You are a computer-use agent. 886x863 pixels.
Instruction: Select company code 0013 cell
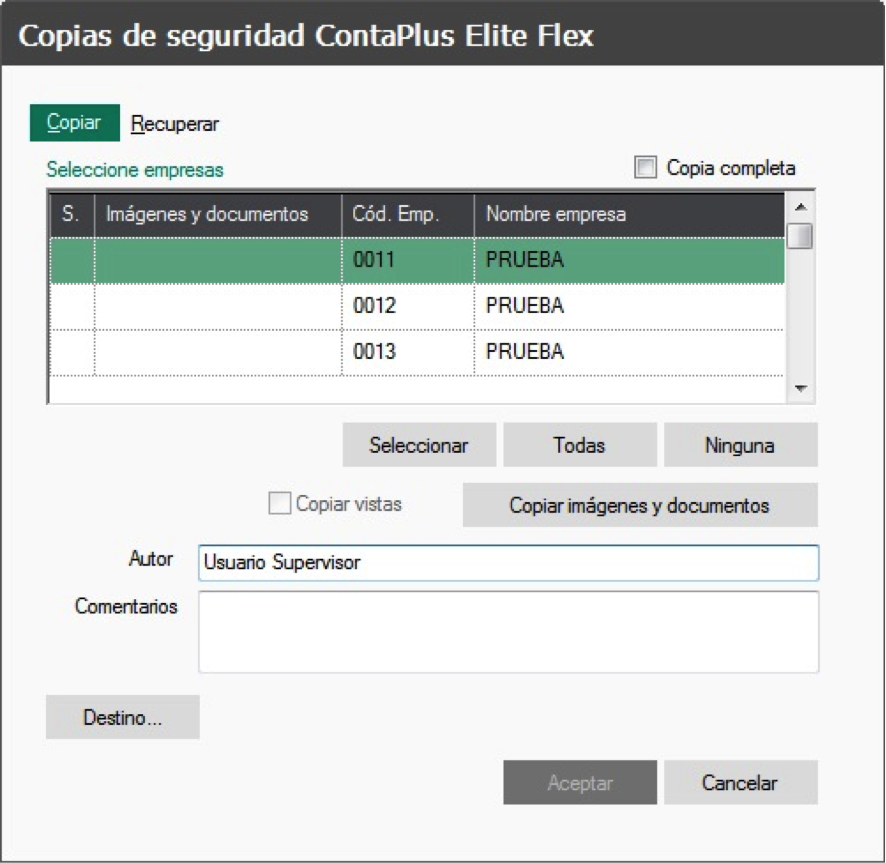(408, 352)
